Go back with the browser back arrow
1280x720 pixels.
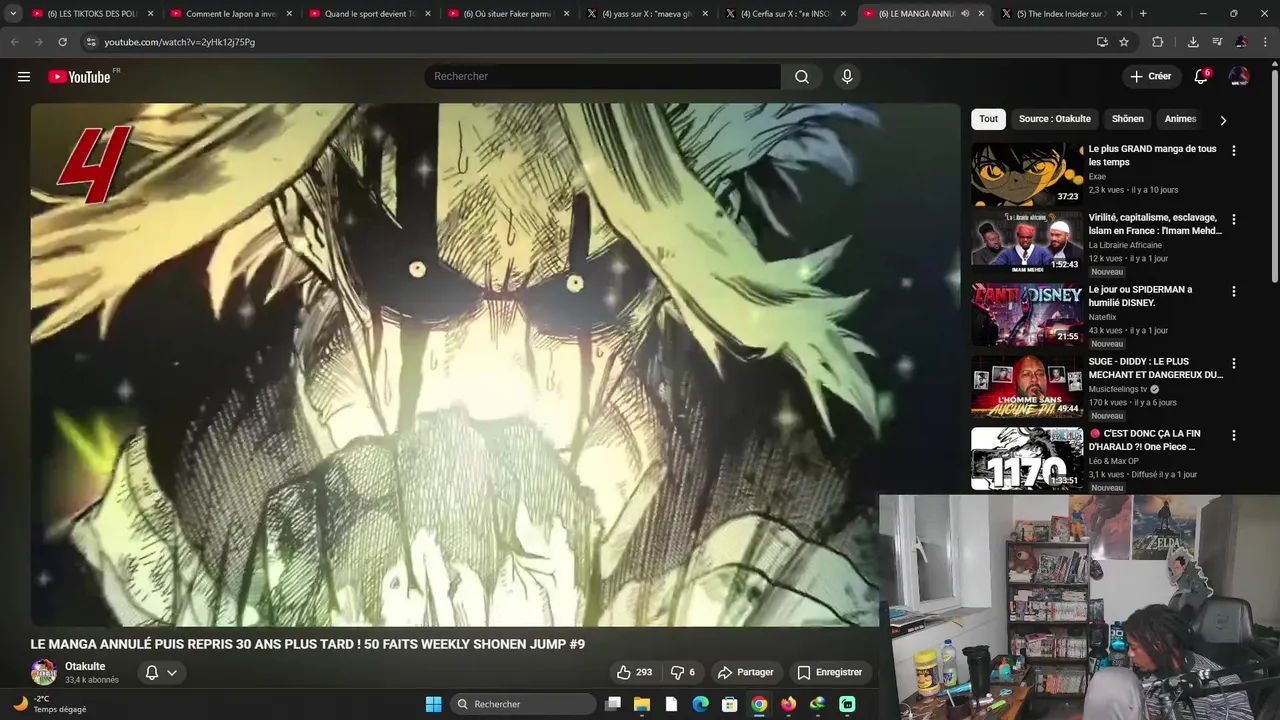[14, 42]
